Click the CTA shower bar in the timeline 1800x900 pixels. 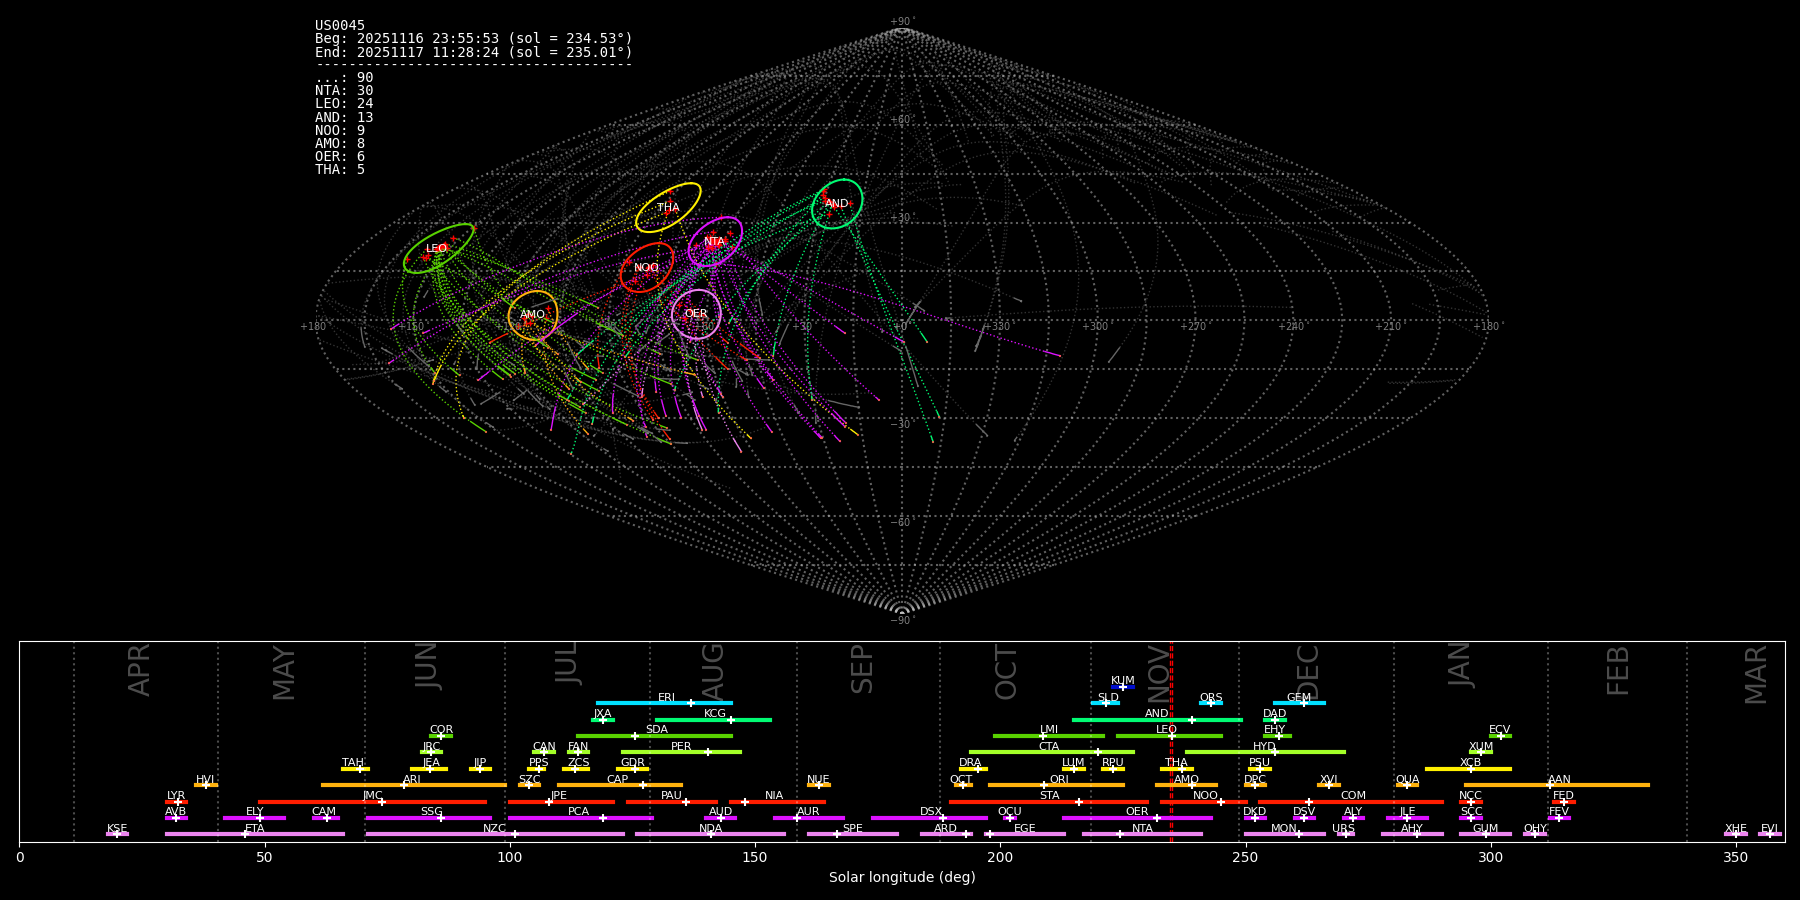click(x=1052, y=752)
